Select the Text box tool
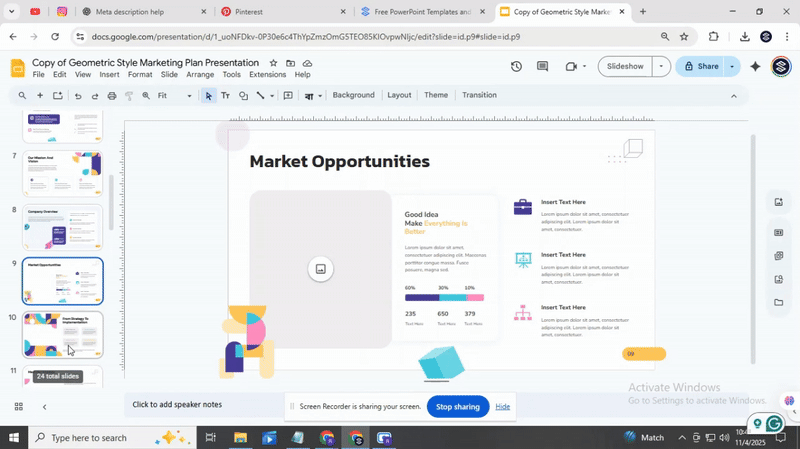The height and width of the screenshot is (449, 800). [x=225, y=96]
